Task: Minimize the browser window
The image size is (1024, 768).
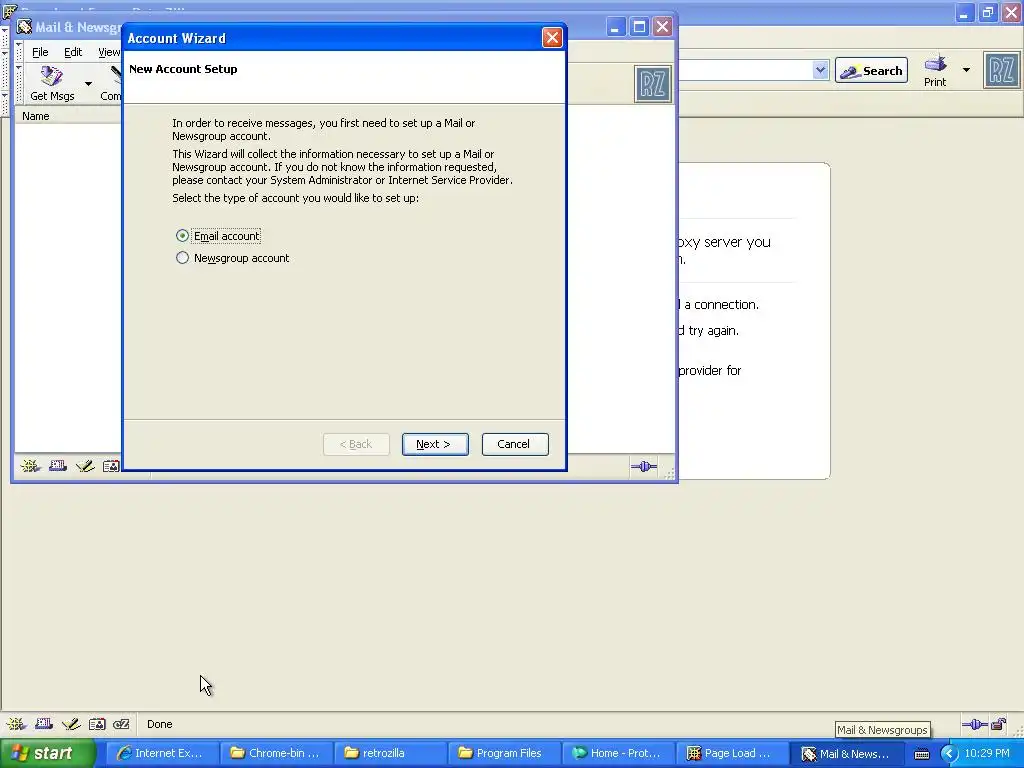Action: tap(965, 12)
